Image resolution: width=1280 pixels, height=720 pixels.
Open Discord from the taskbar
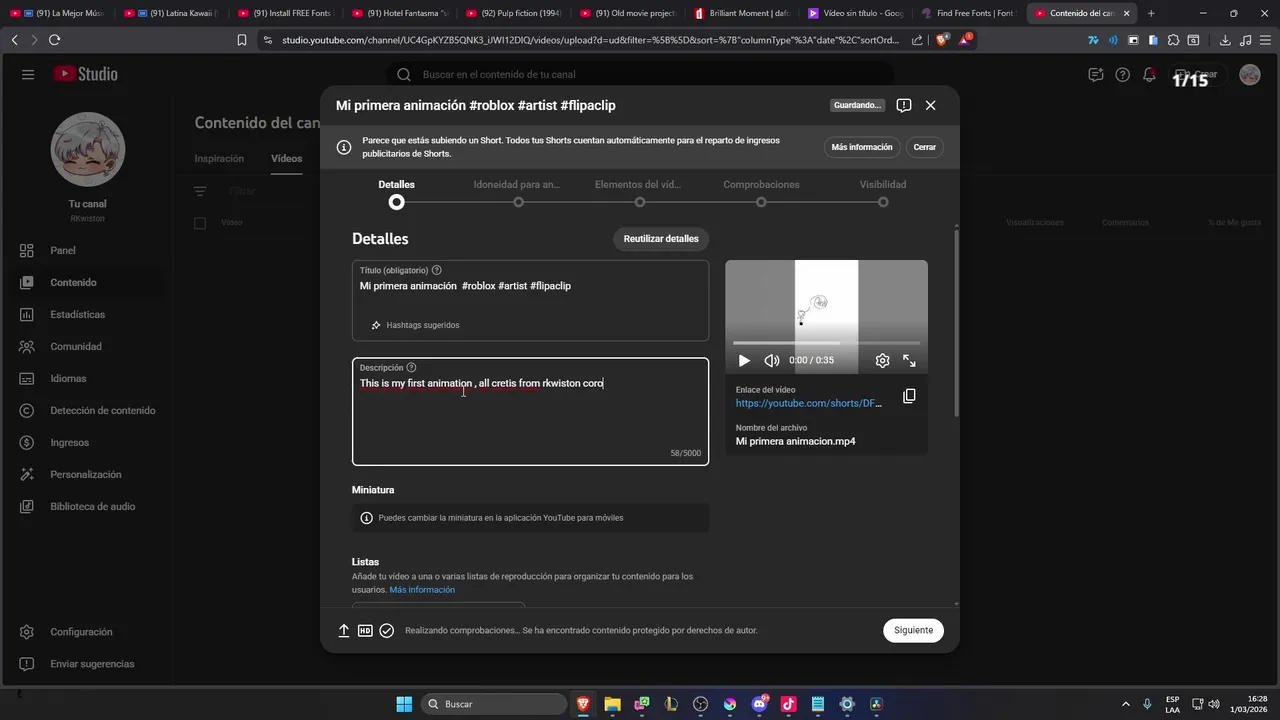click(759, 704)
